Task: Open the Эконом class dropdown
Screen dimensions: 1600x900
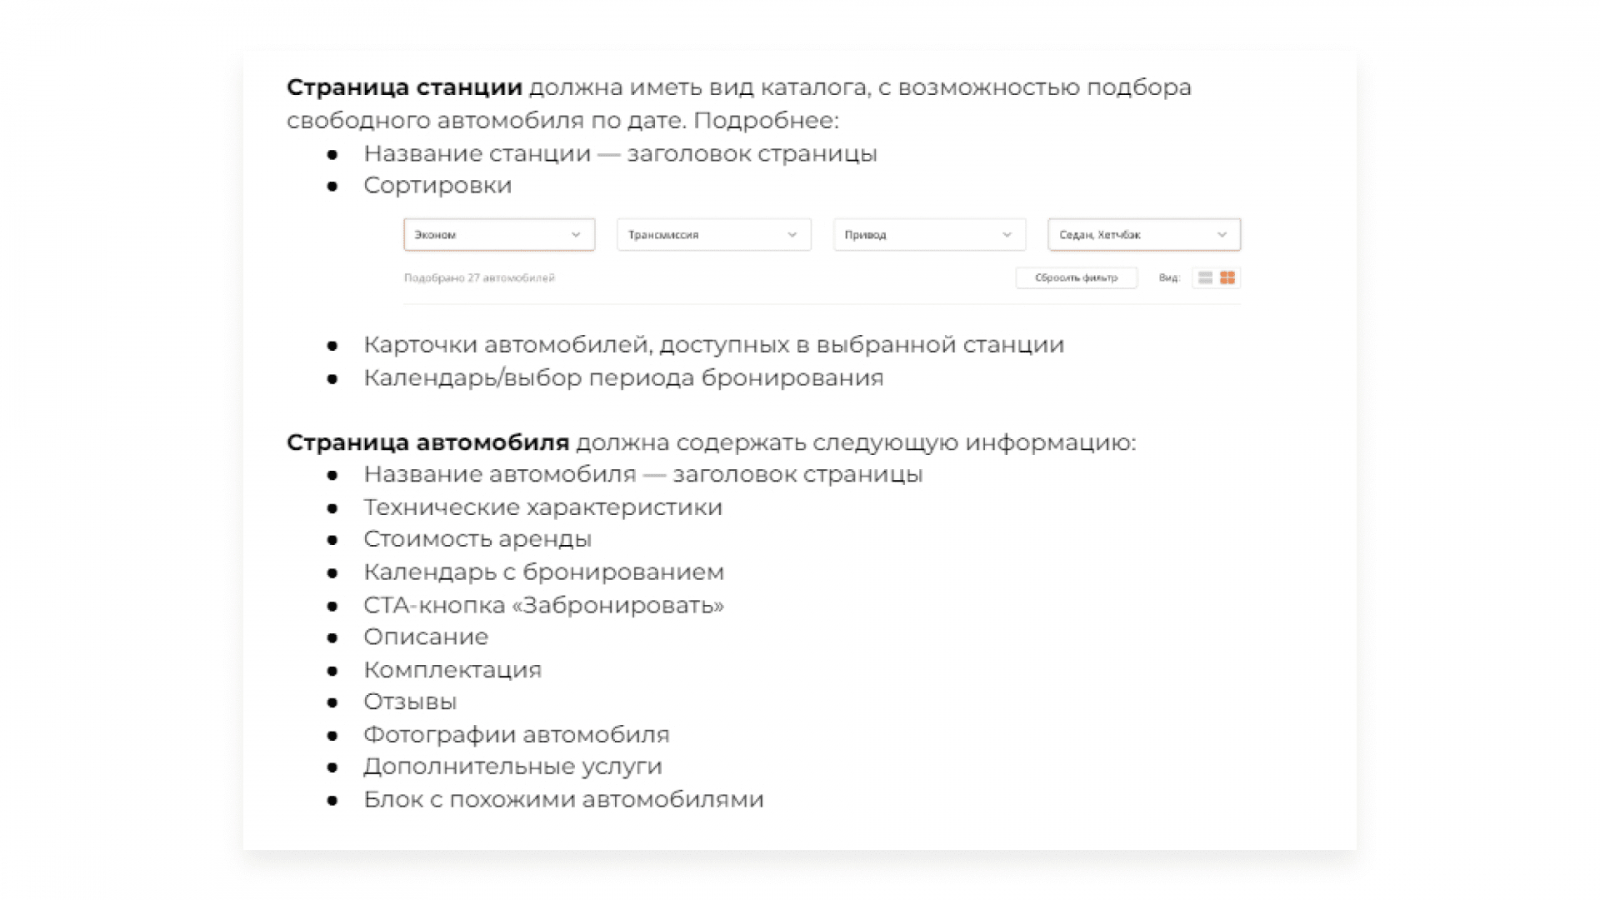Action: (x=499, y=235)
